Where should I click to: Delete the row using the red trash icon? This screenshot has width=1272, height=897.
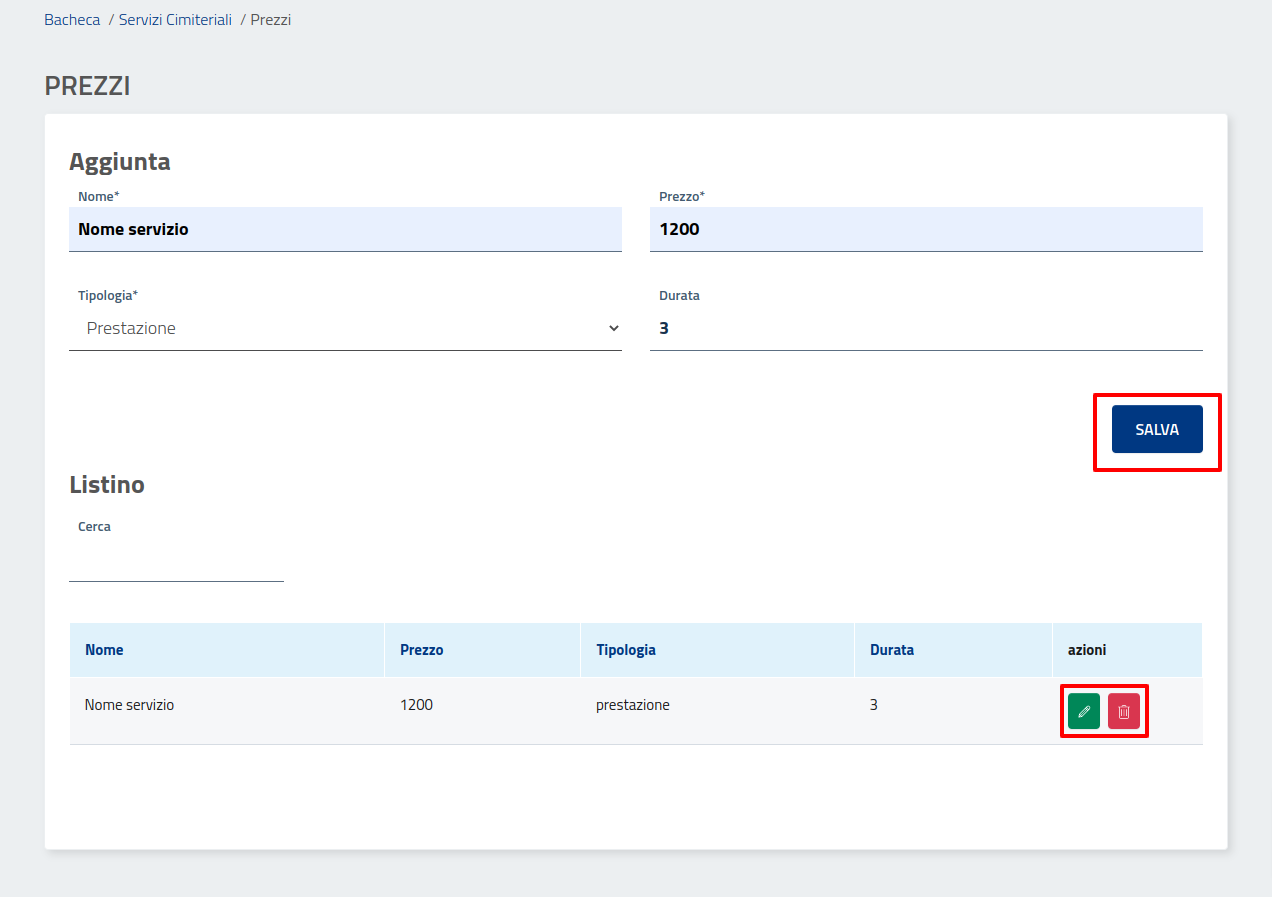point(1124,711)
